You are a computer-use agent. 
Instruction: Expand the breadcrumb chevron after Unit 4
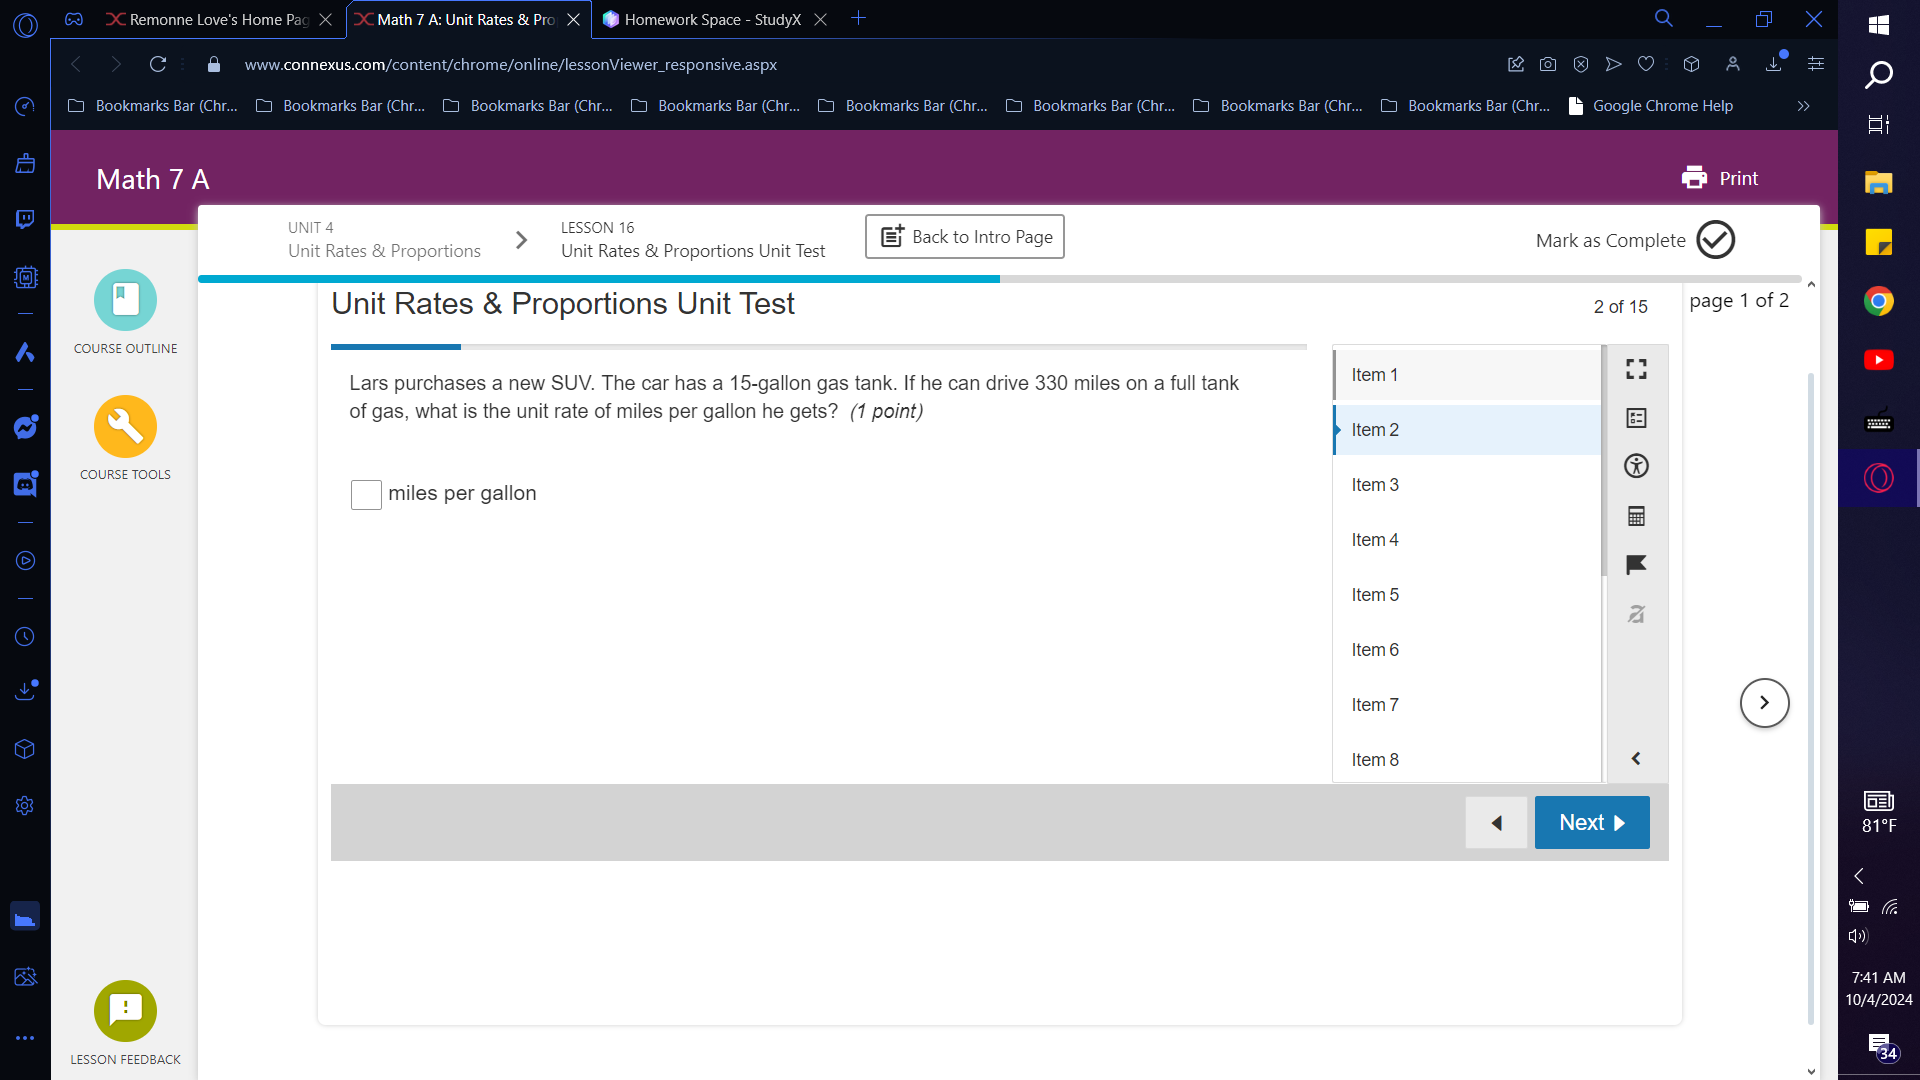tap(521, 240)
